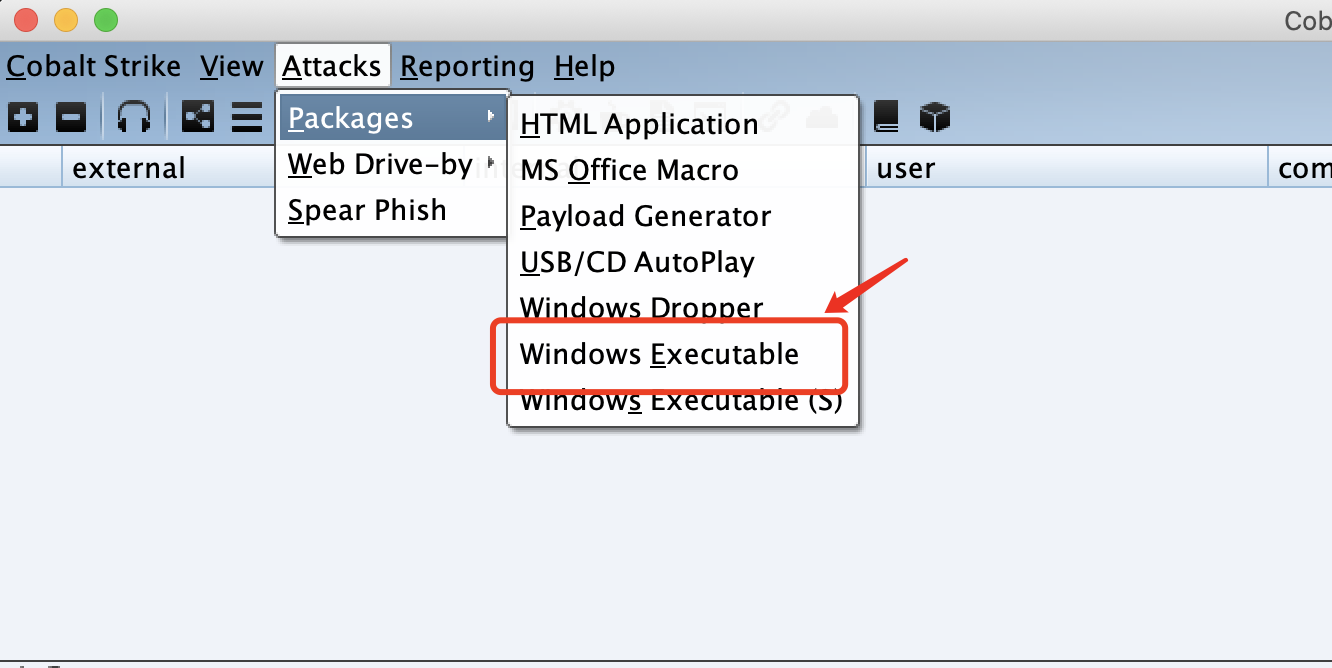Click the cube icon in the toolbar
1332x668 pixels.
tap(934, 118)
